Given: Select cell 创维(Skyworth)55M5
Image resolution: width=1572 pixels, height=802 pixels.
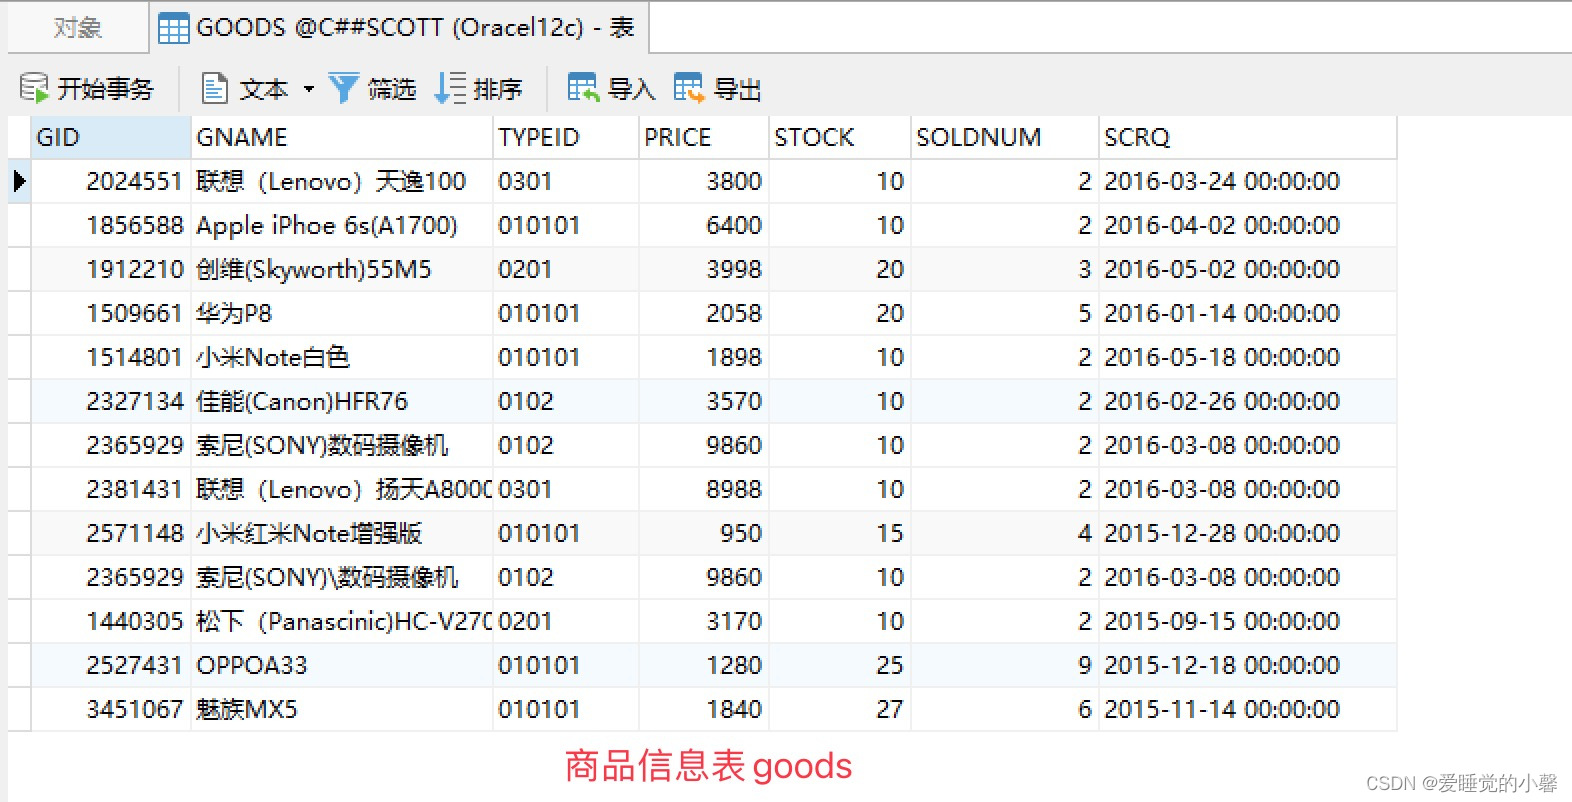Looking at the screenshot, I should [x=342, y=269].
